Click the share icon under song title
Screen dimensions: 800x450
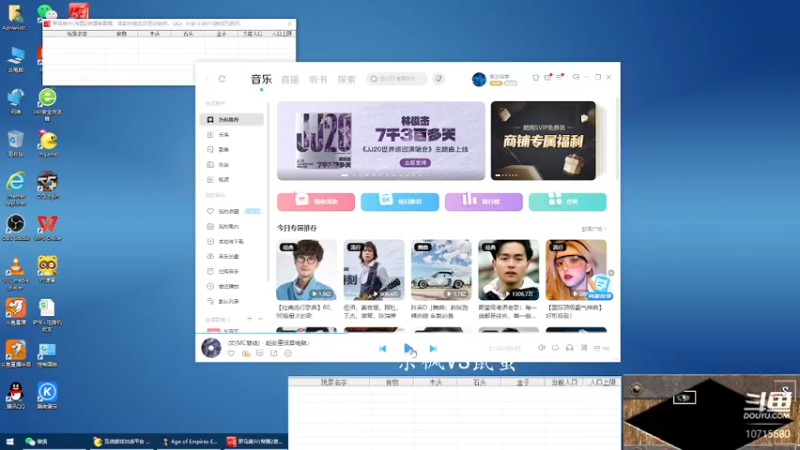273,353
